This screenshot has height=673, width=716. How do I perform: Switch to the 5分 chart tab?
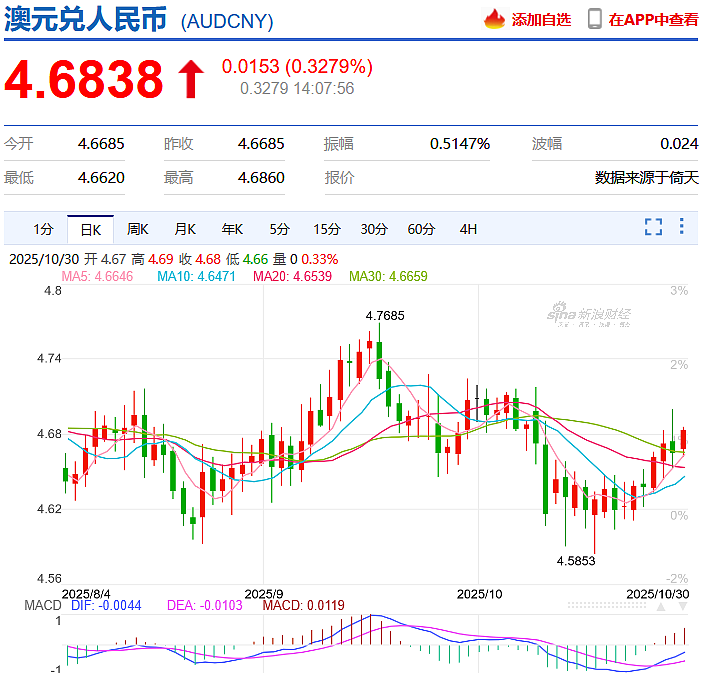(279, 229)
